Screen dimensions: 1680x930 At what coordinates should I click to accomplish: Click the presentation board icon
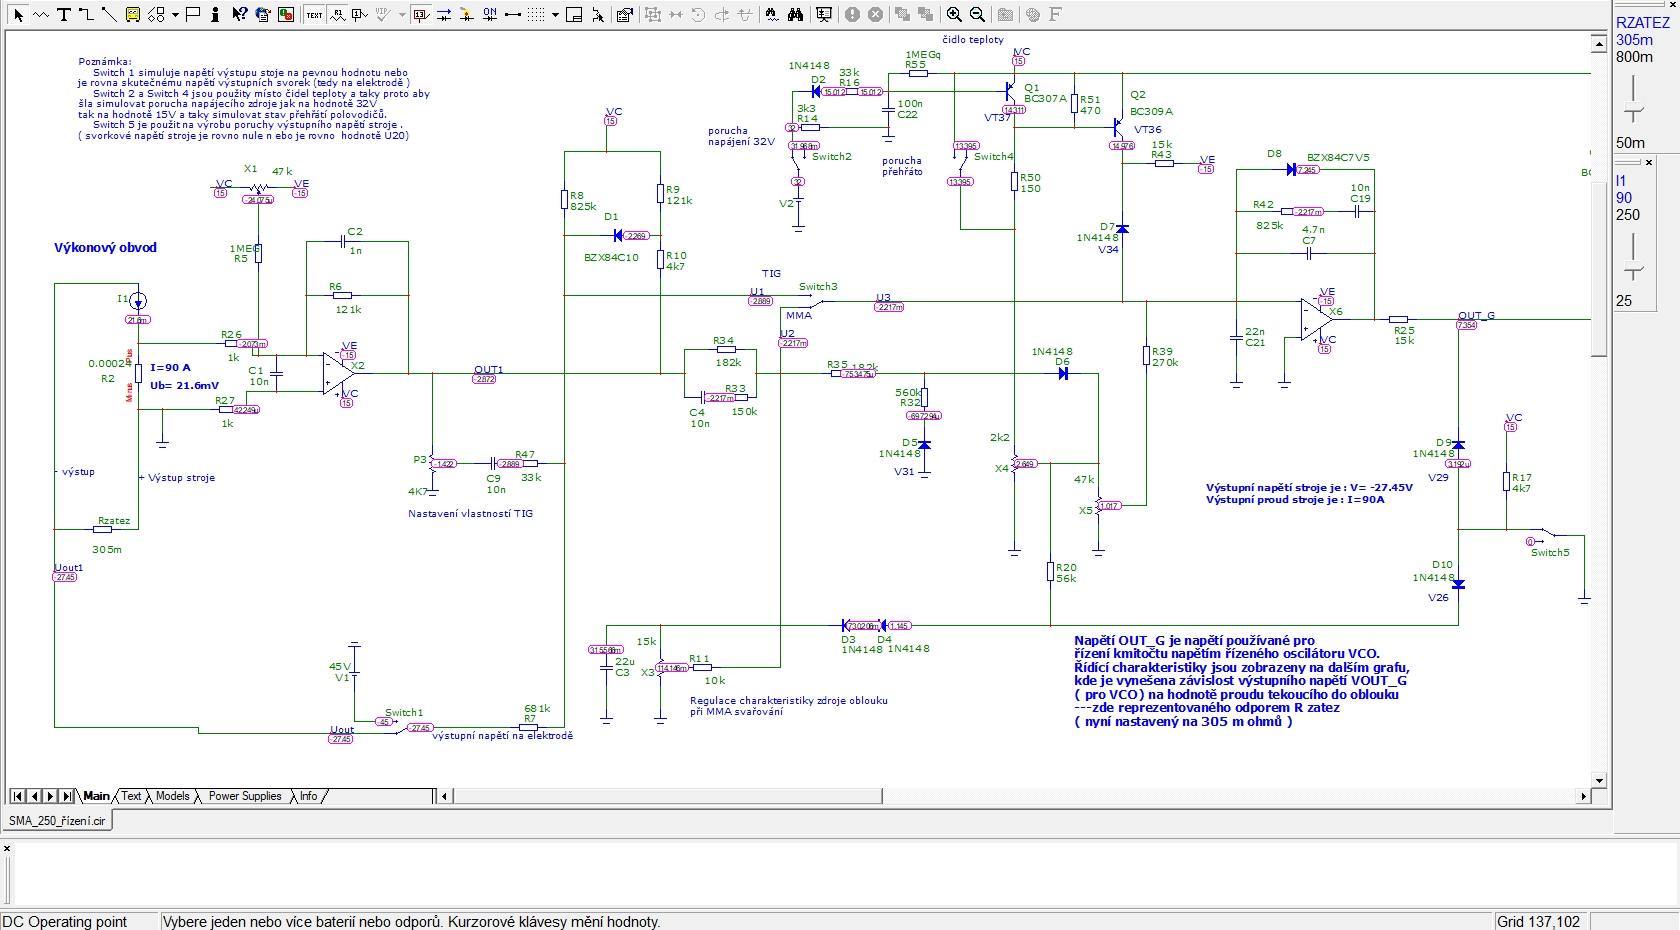click(x=824, y=15)
